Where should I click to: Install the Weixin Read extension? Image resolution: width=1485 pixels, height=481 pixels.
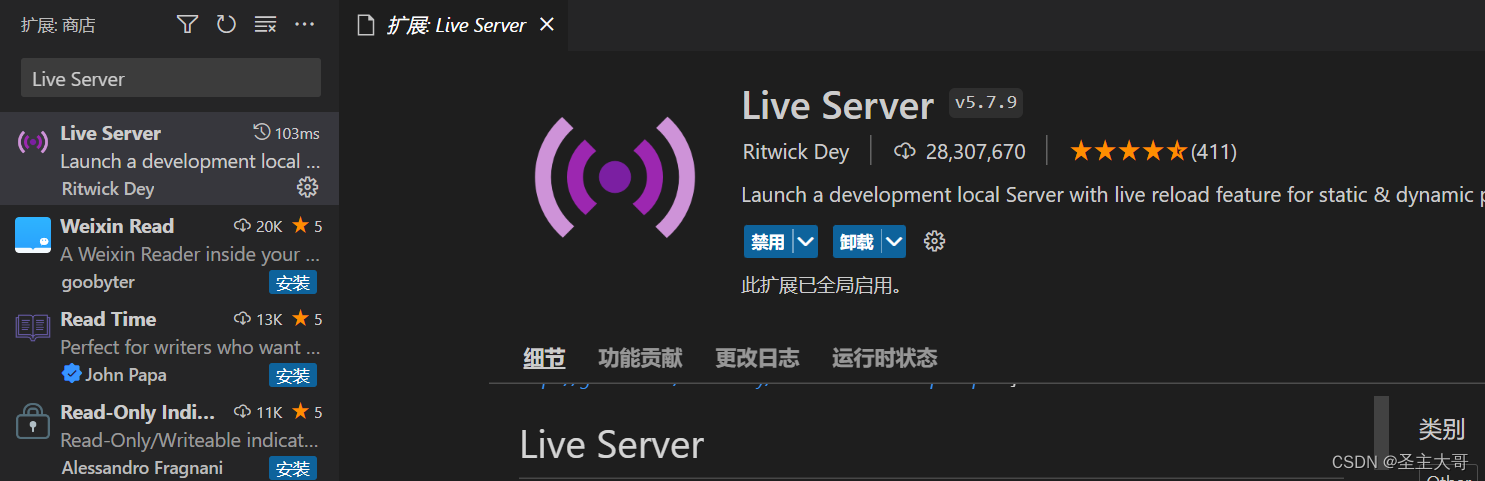[293, 283]
